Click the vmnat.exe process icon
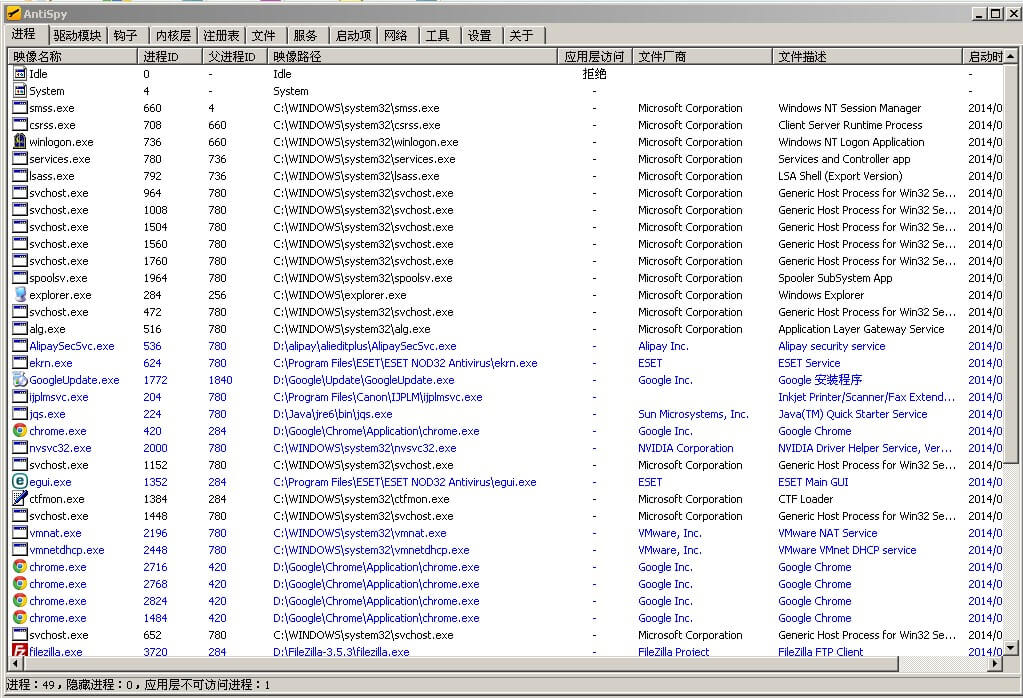1023x698 pixels. click(x=20, y=532)
